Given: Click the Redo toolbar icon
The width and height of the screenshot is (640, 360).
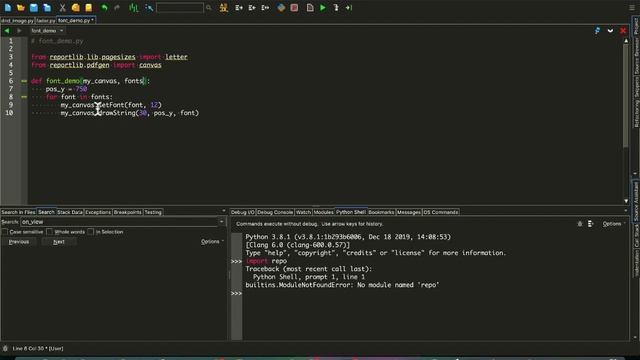Looking at the screenshot, I should tap(117, 7).
